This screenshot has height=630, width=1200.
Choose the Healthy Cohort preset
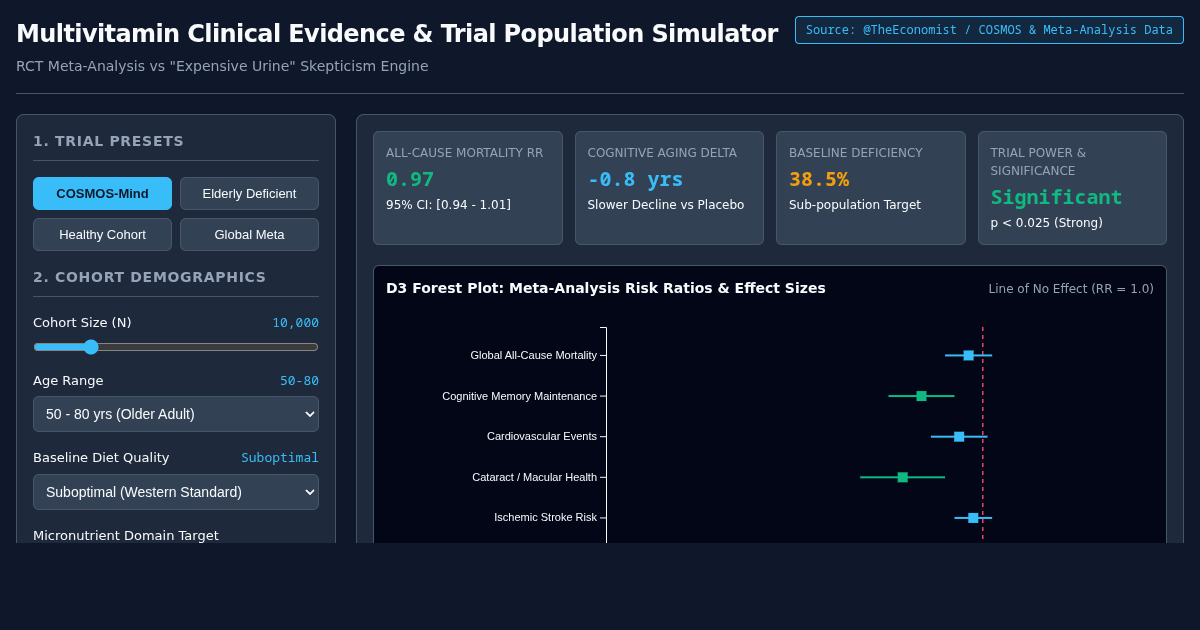tap(102, 234)
